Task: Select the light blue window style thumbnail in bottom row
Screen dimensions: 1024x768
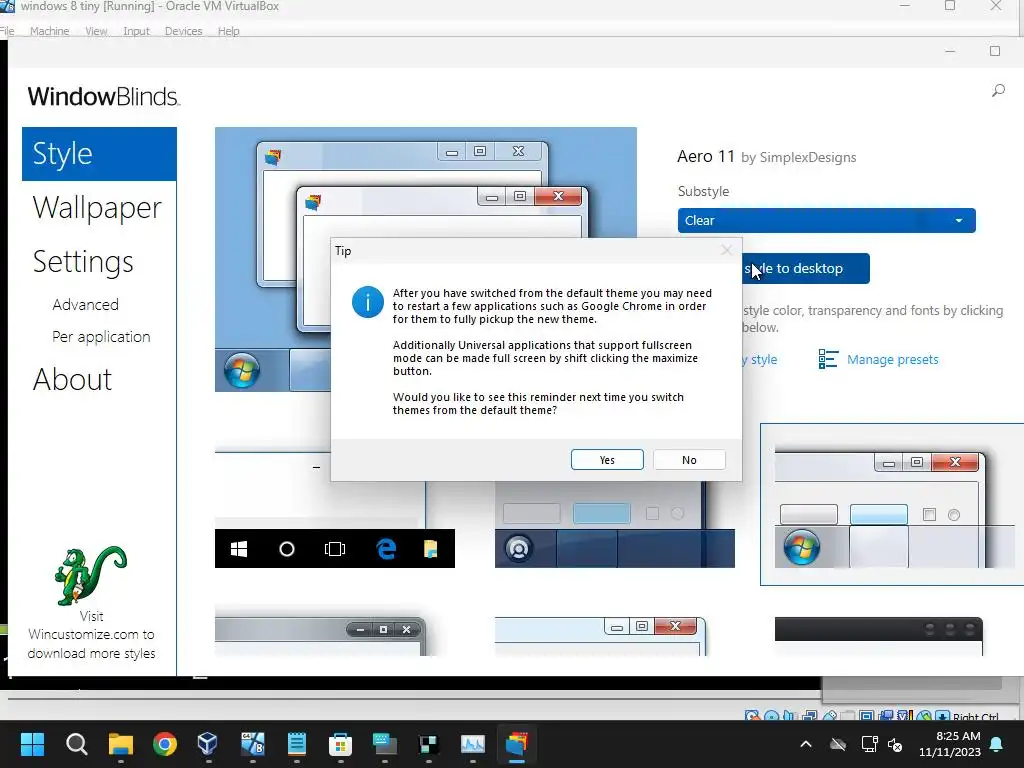Action: pyautogui.click(x=600, y=635)
